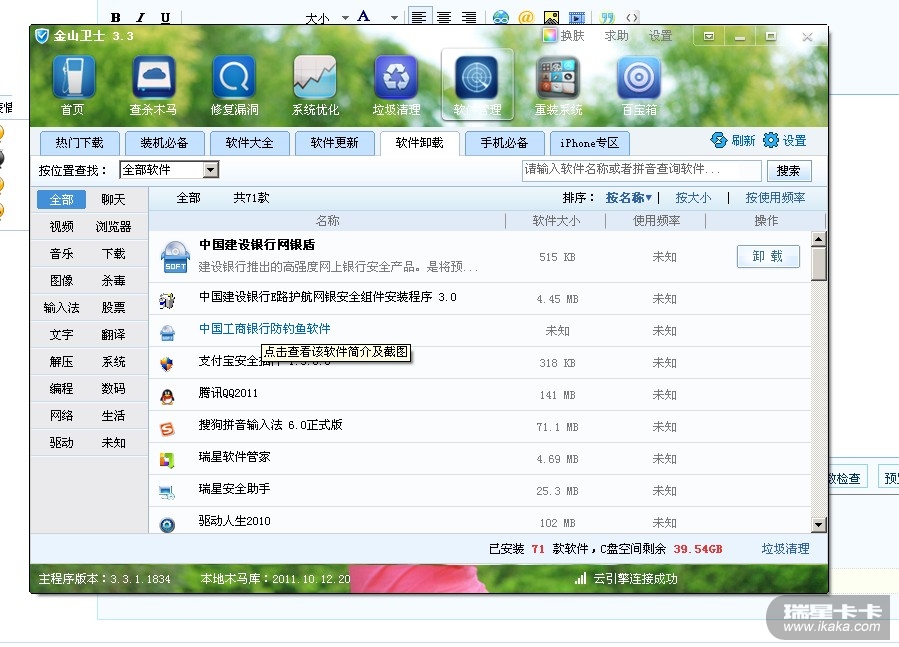Click the 中国工商银行防钓鱼软件 icon

(167, 333)
